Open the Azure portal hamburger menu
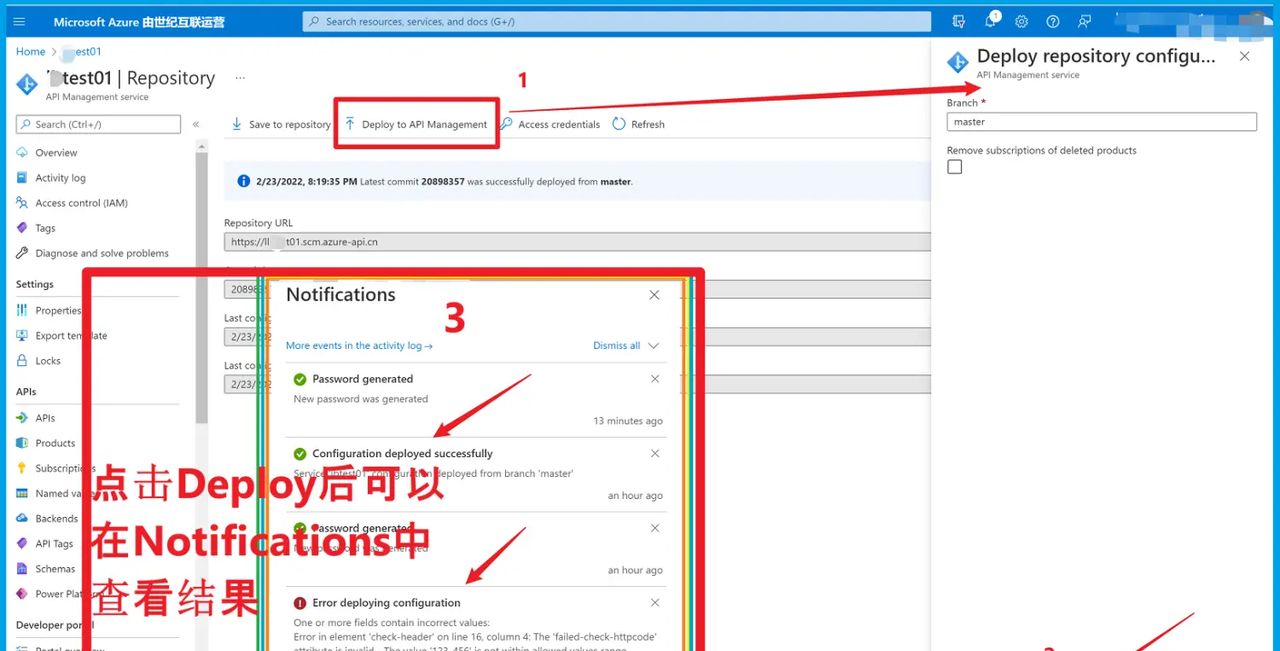 click(x=19, y=21)
